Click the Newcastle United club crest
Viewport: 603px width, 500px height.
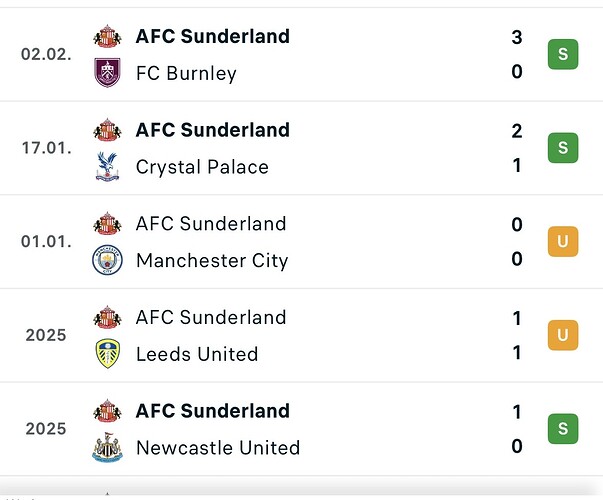(x=107, y=448)
